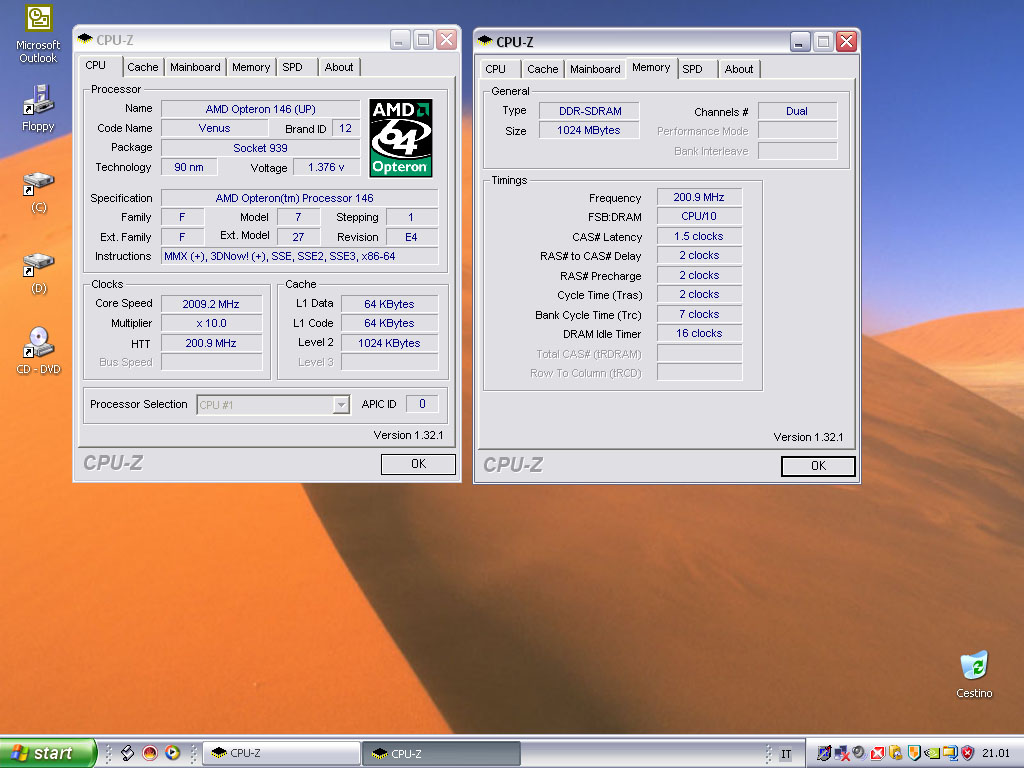Click the memory Type value DDR-SDRAM

tap(589, 111)
